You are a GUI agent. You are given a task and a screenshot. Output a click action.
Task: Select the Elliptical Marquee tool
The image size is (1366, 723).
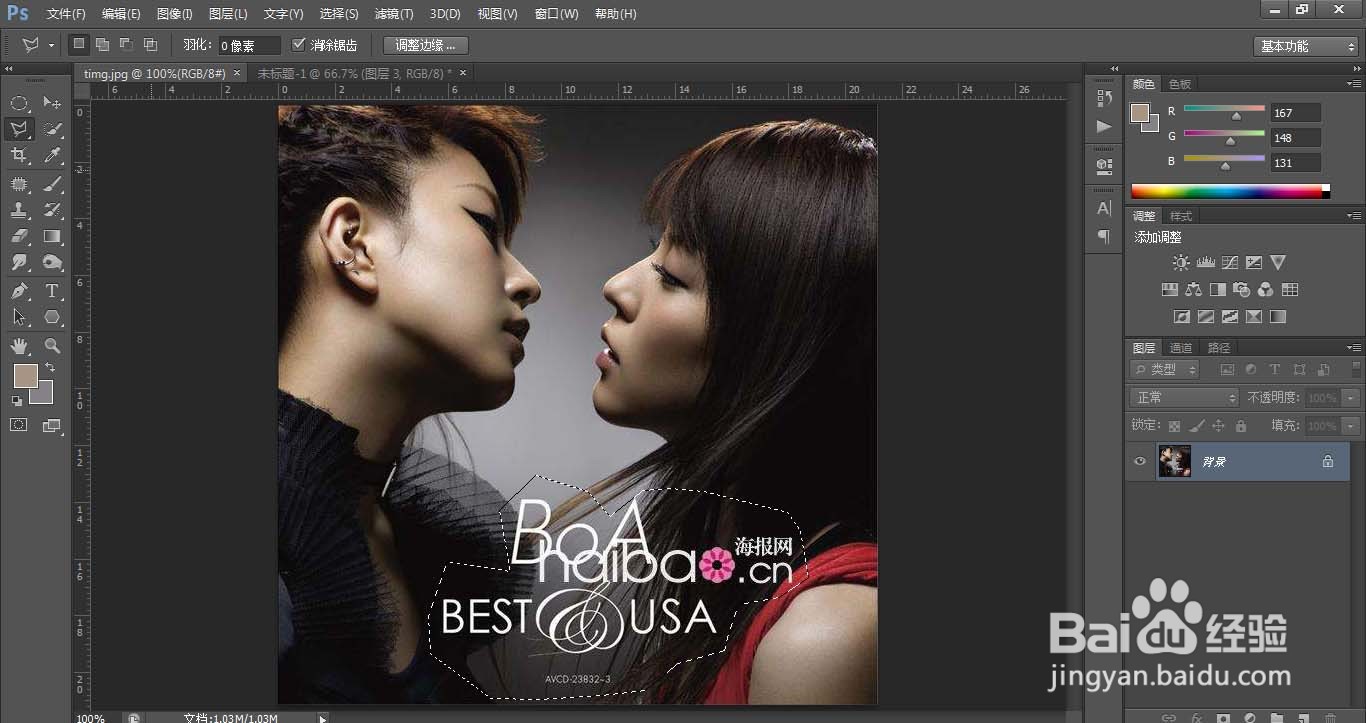point(19,103)
